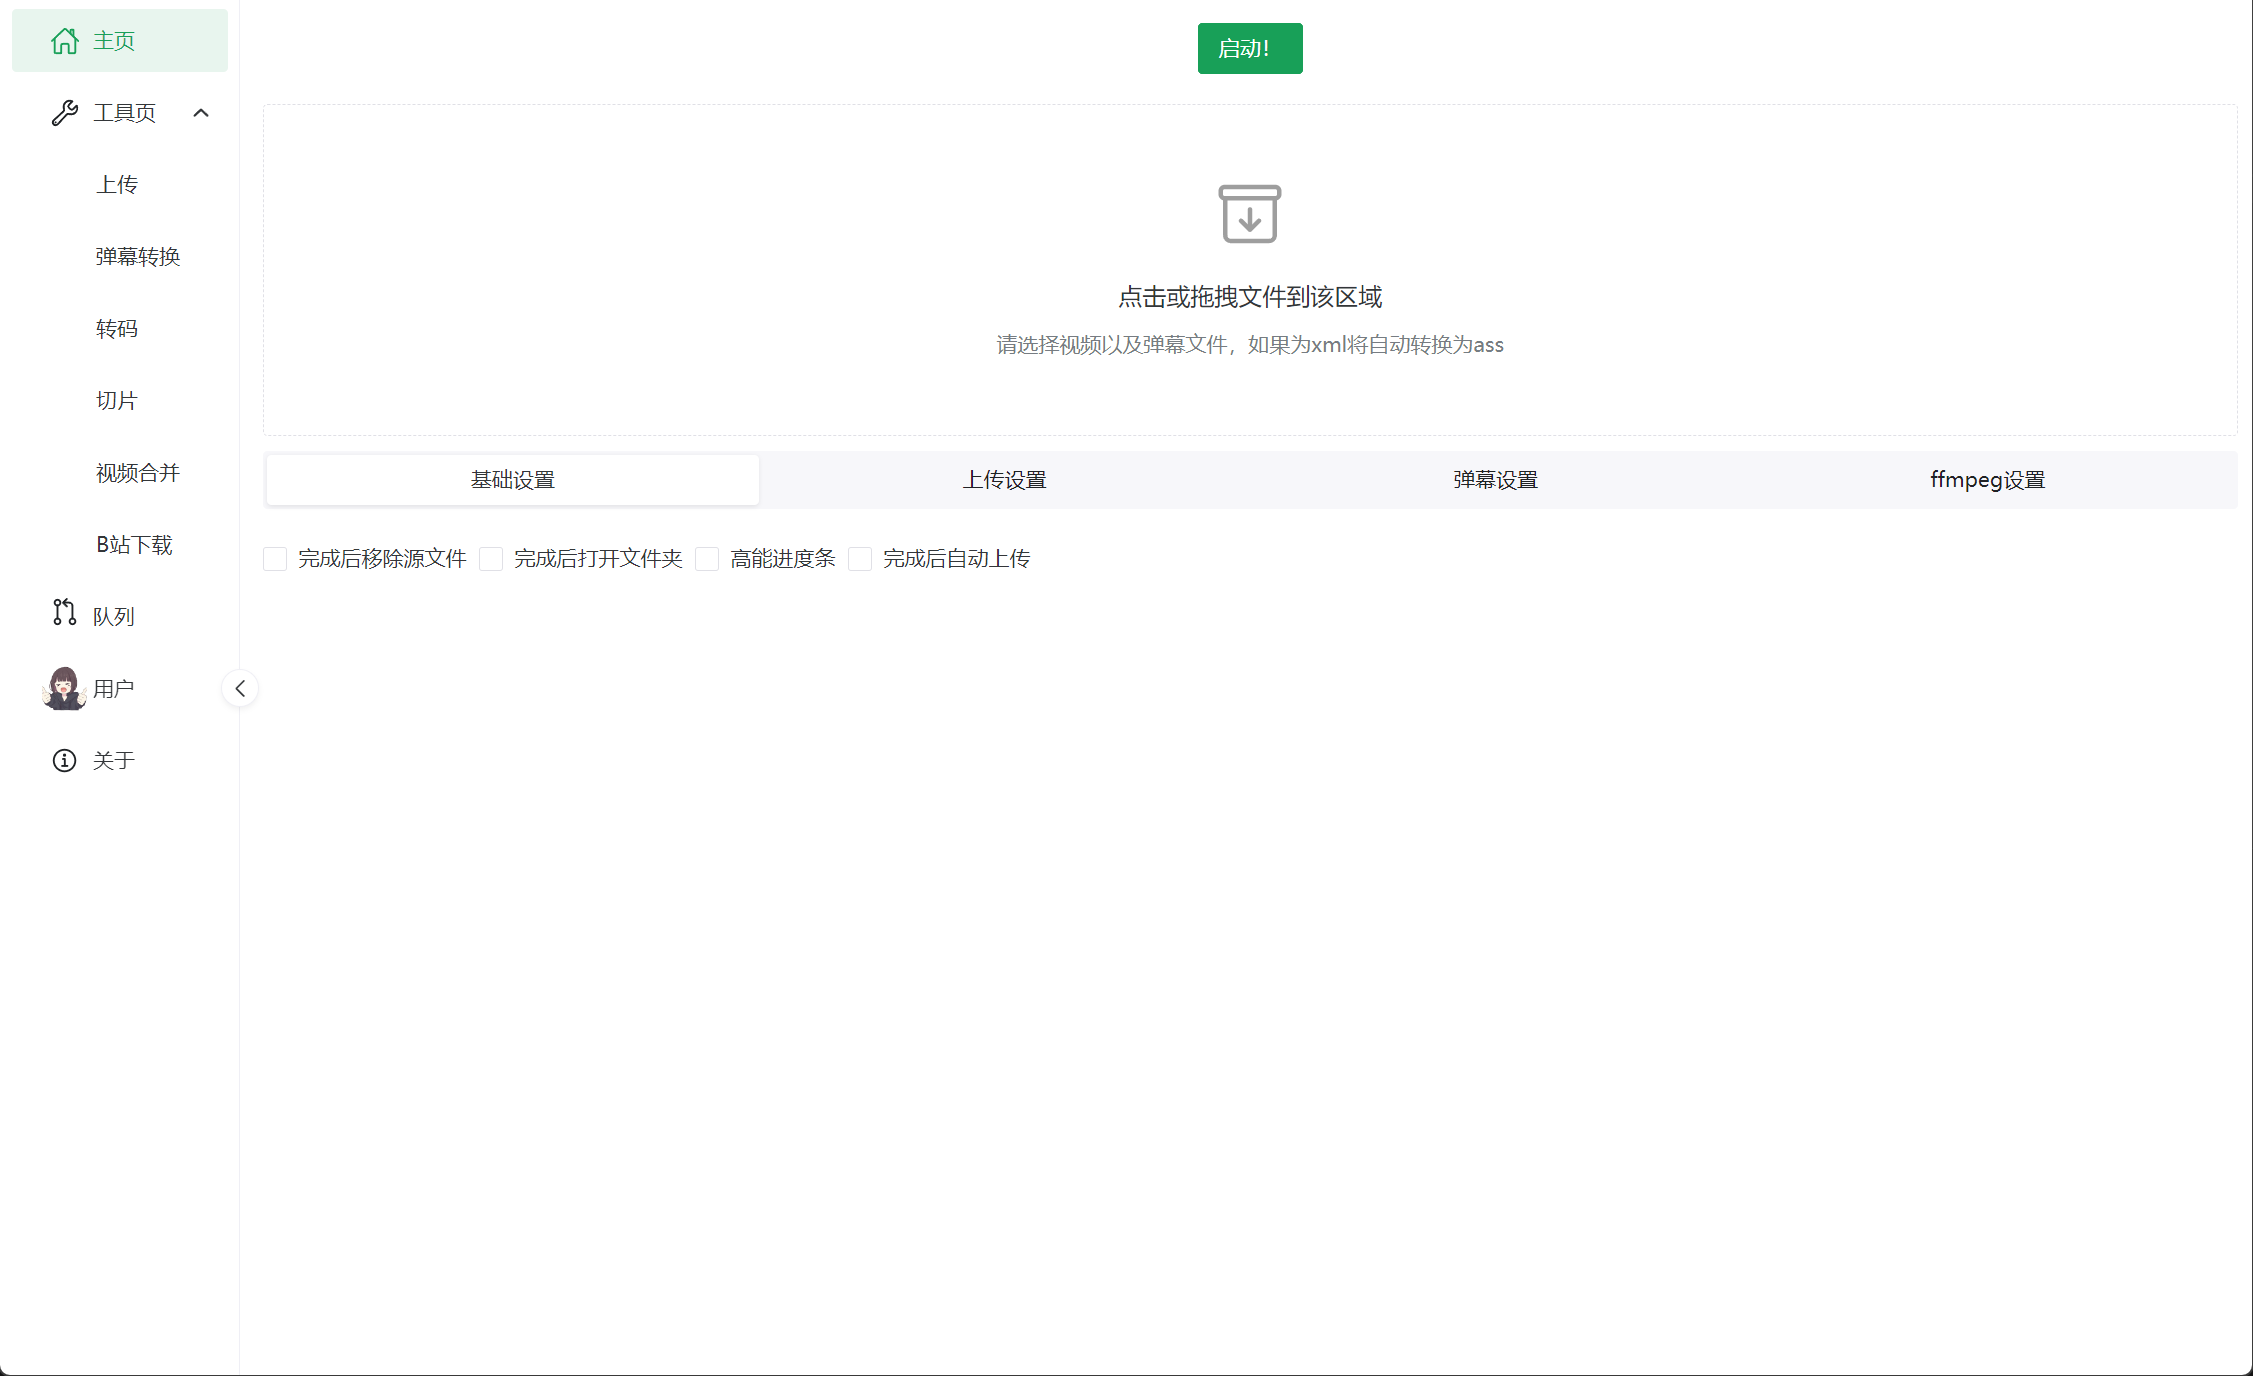Click 启动 button to start process
2253x1376 pixels.
(x=1250, y=47)
